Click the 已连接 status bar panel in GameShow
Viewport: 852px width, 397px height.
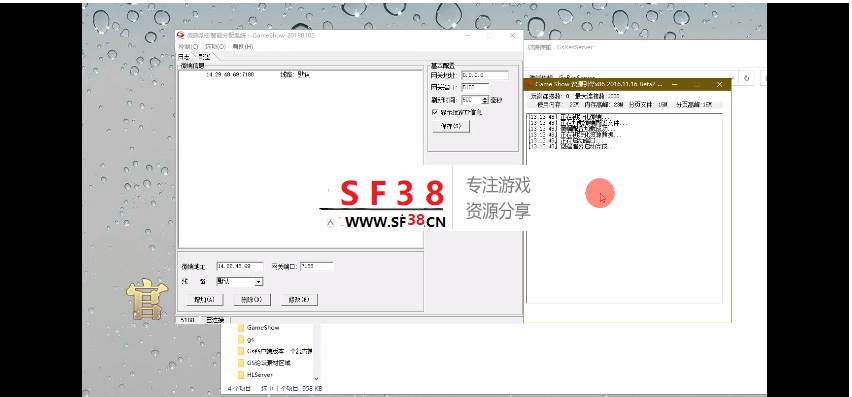point(215,319)
